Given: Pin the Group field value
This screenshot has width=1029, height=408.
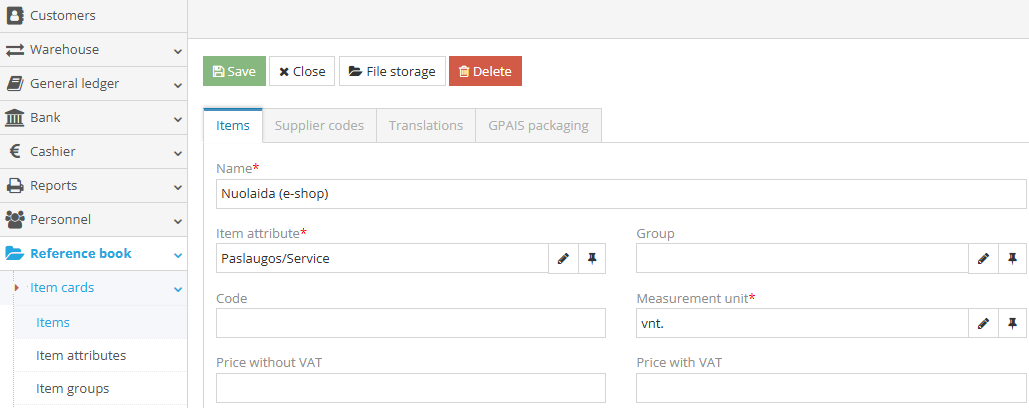Looking at the screenshot, I should (1012, 259).
